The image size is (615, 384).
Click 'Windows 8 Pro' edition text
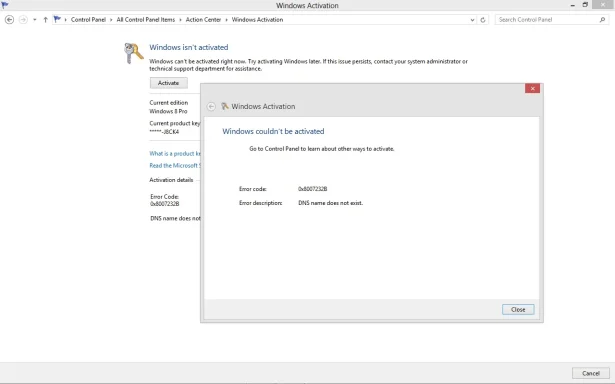click(x=168, y=111)
